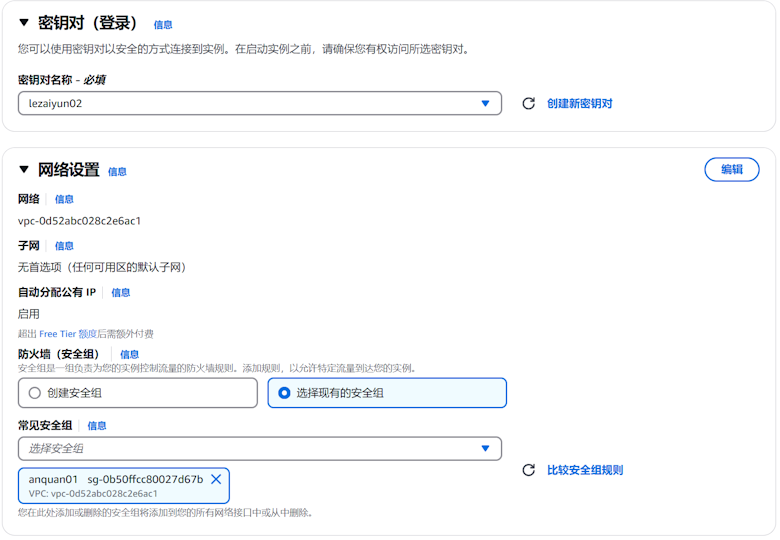The image size is (780, 540).
Task: Click the refresh icon beside 创建新密钥对
Action: (x=529, y=104)
